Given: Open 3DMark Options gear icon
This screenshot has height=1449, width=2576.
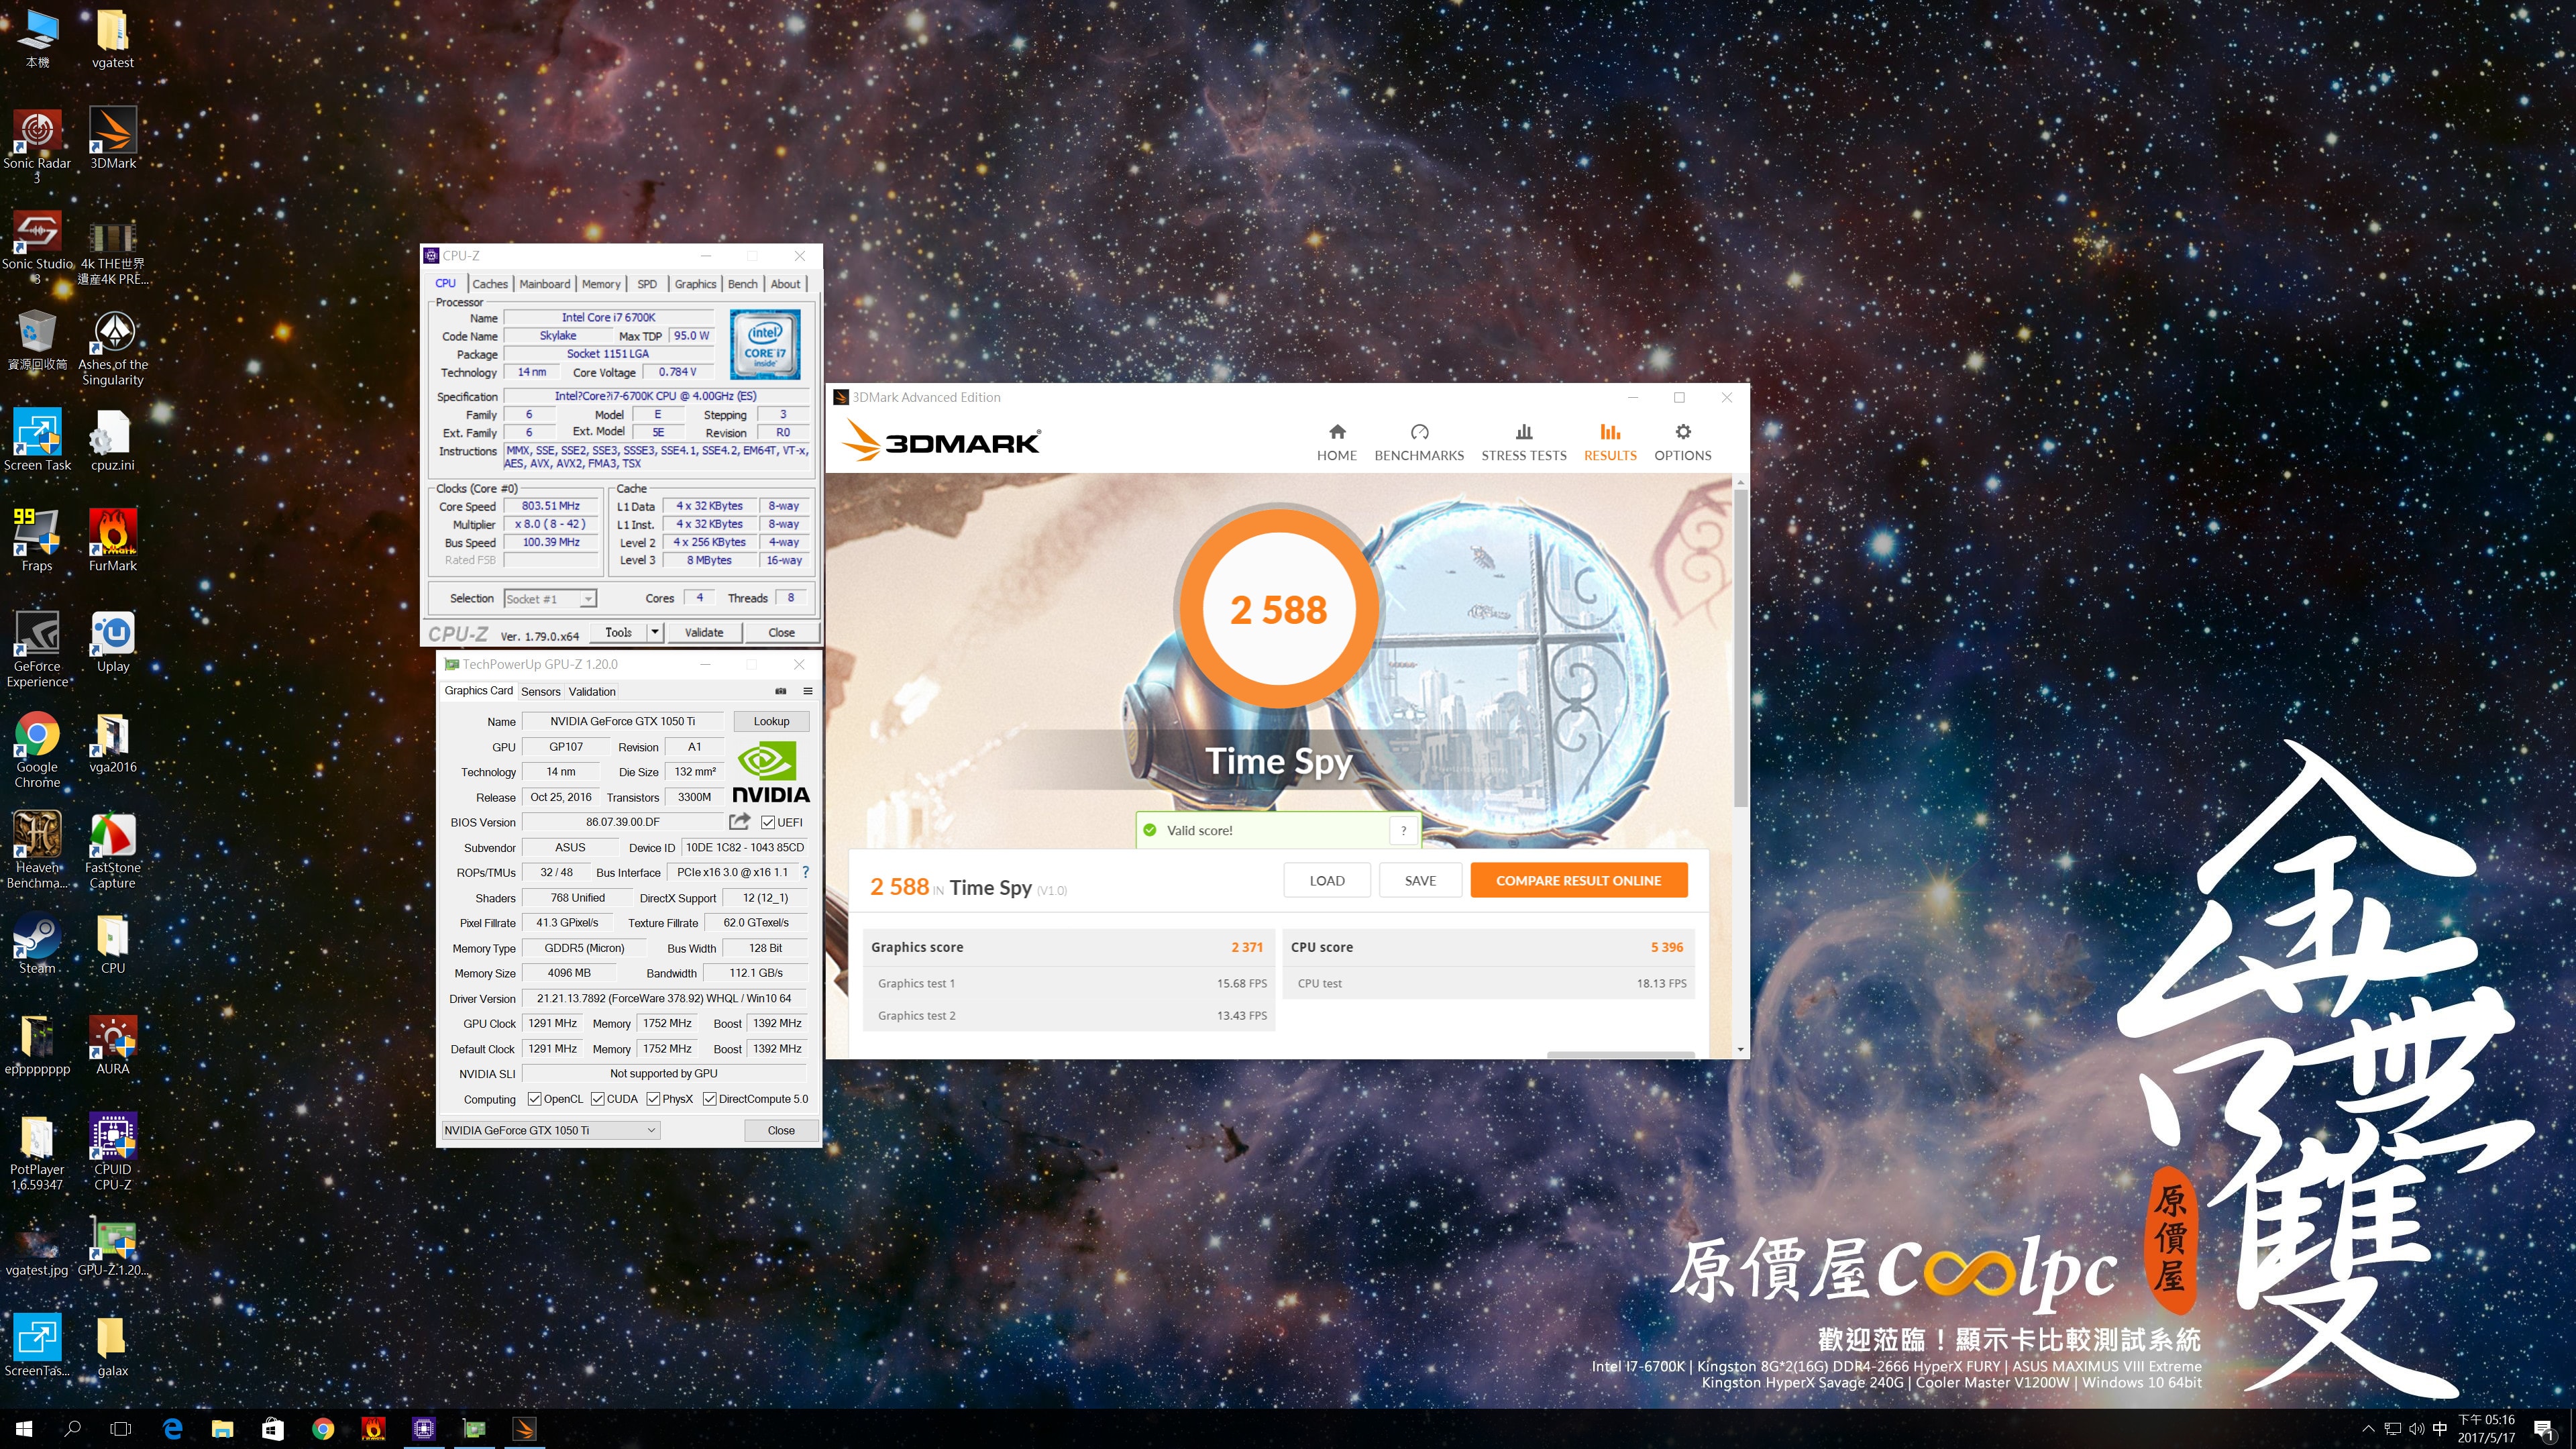Looking at the screenshot, I should [x=1682, y=432].
